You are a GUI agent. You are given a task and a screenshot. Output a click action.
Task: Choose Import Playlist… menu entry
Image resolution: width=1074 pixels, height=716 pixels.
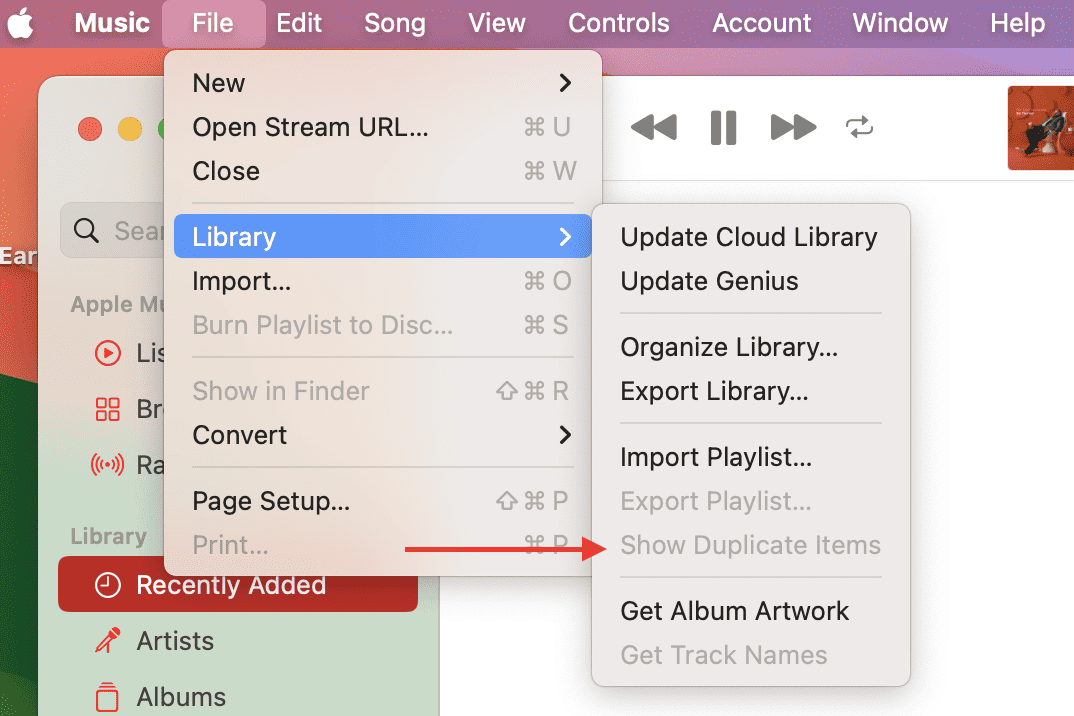click(716, 457)
